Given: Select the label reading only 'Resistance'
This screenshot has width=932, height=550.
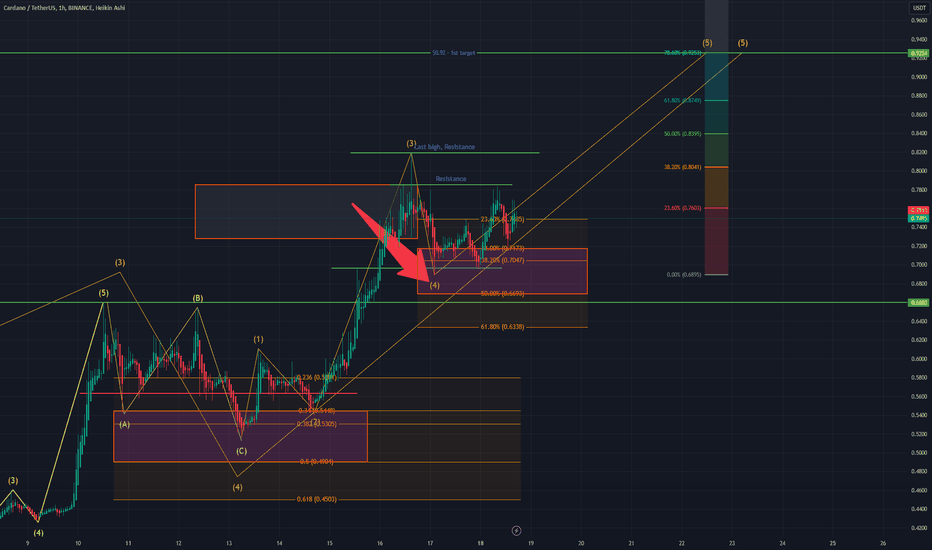Looking at the screenshot, I should click(x=451, y=179).
